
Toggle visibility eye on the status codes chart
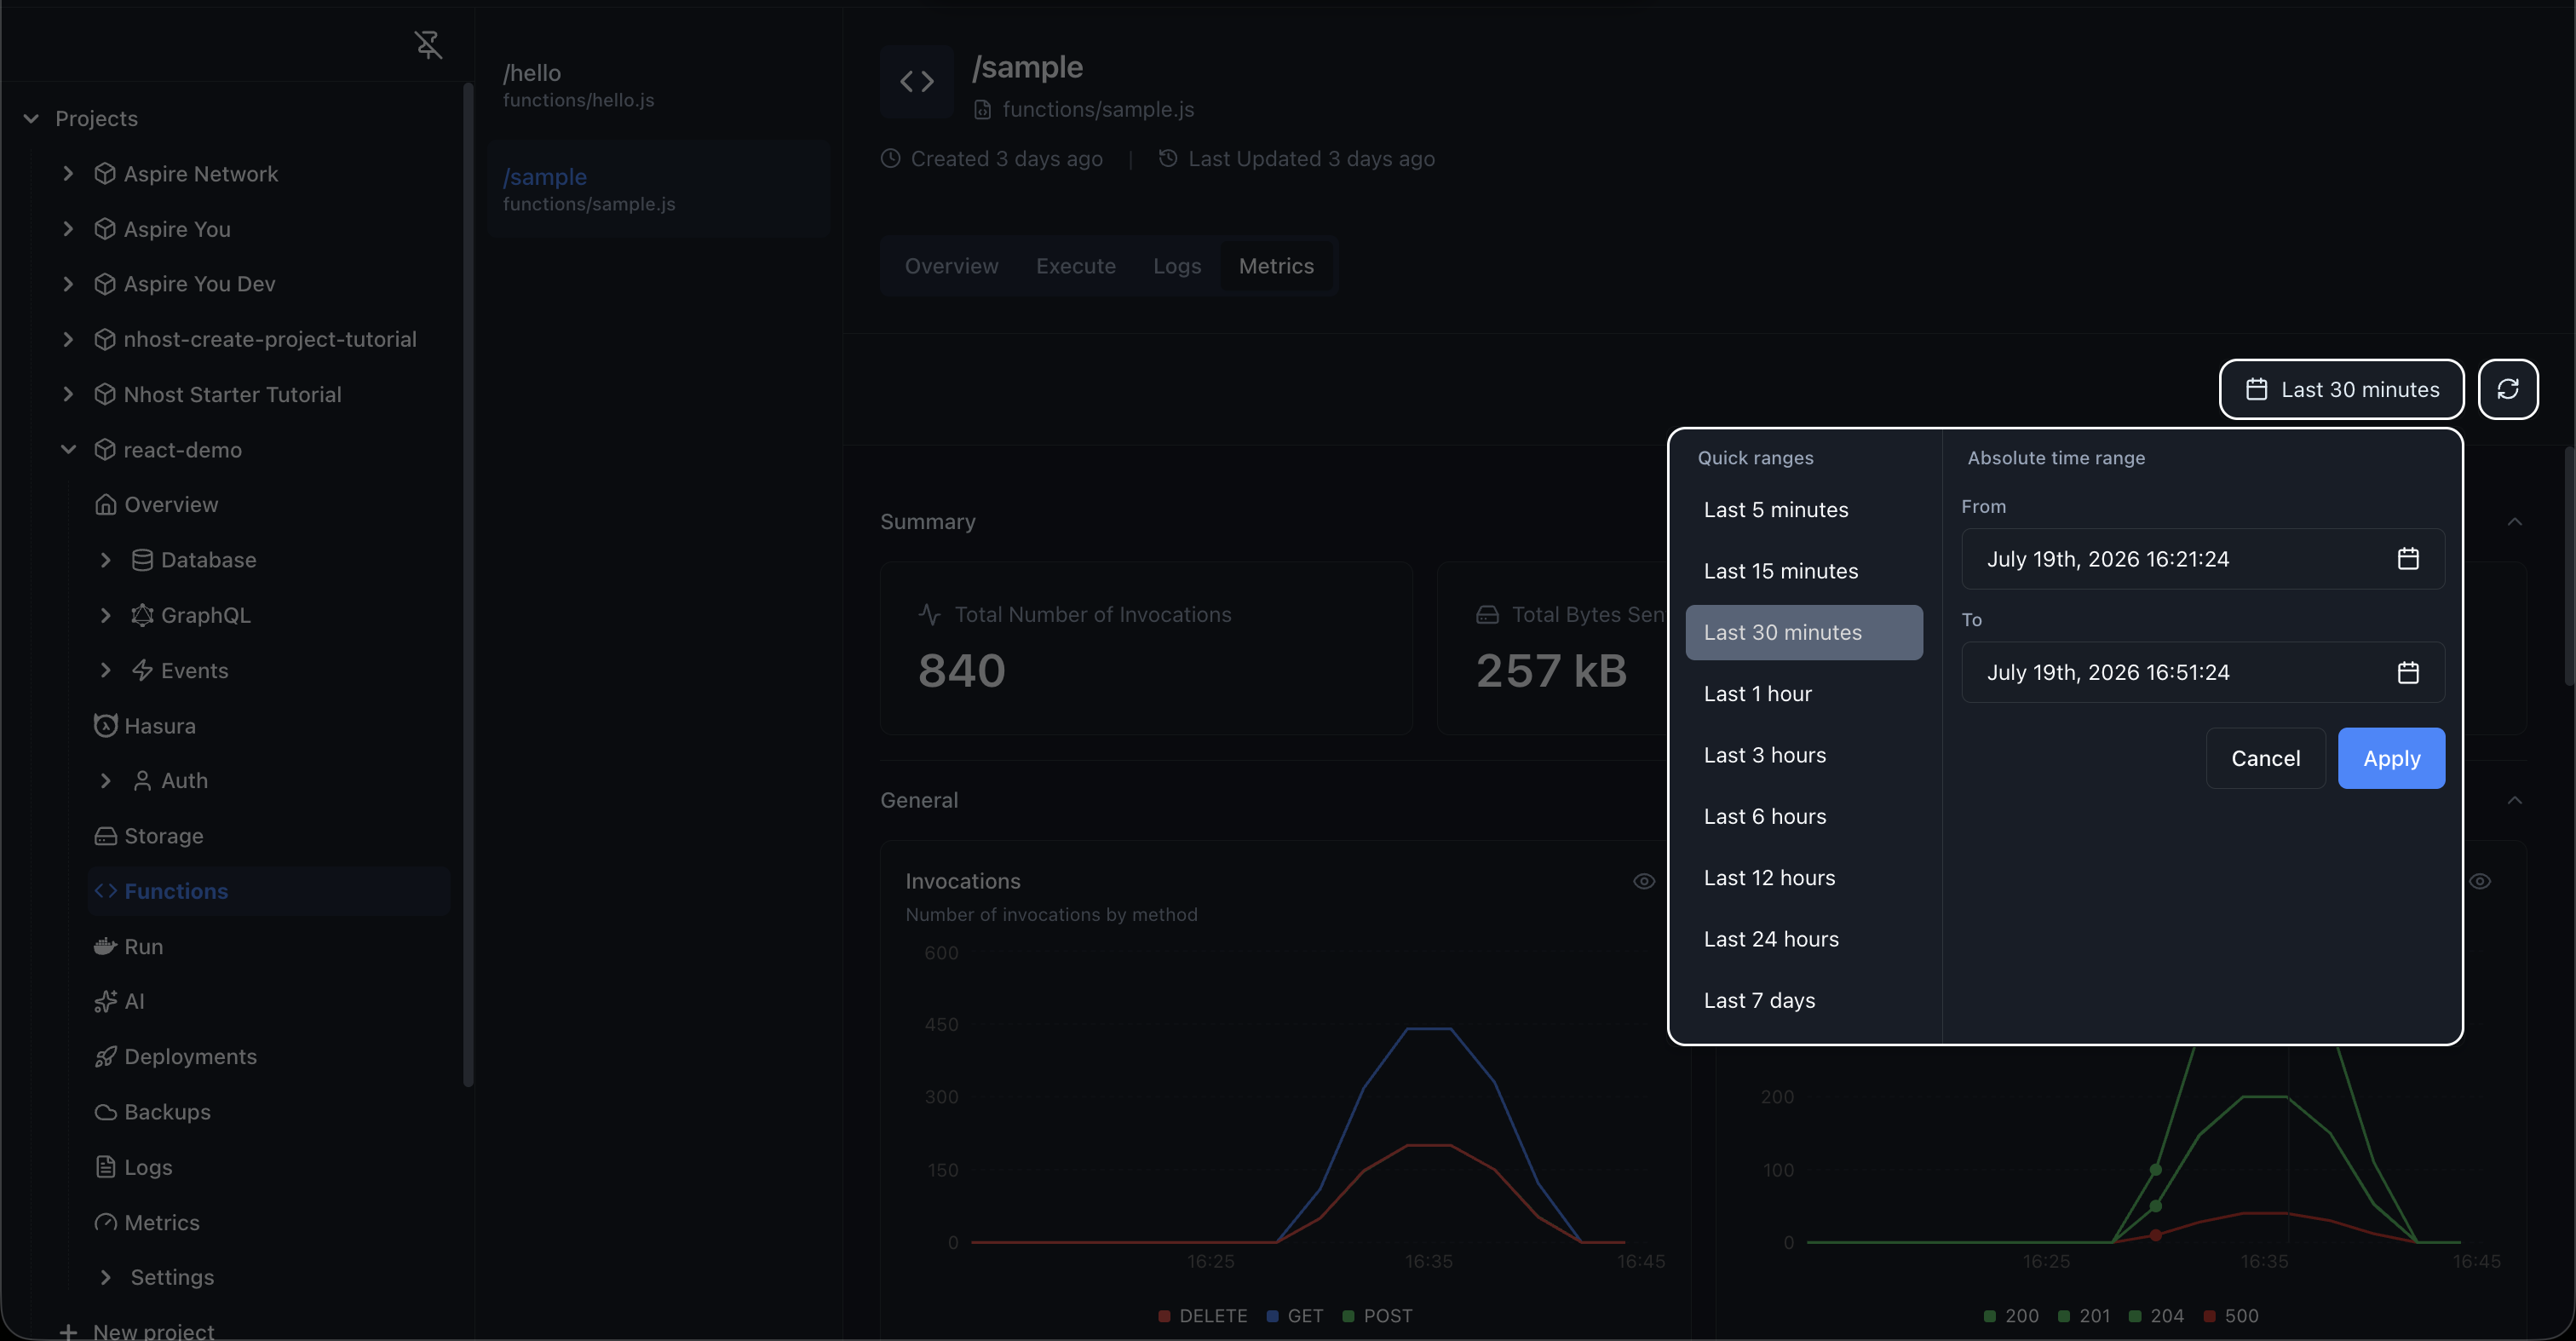click(2479, 881)
